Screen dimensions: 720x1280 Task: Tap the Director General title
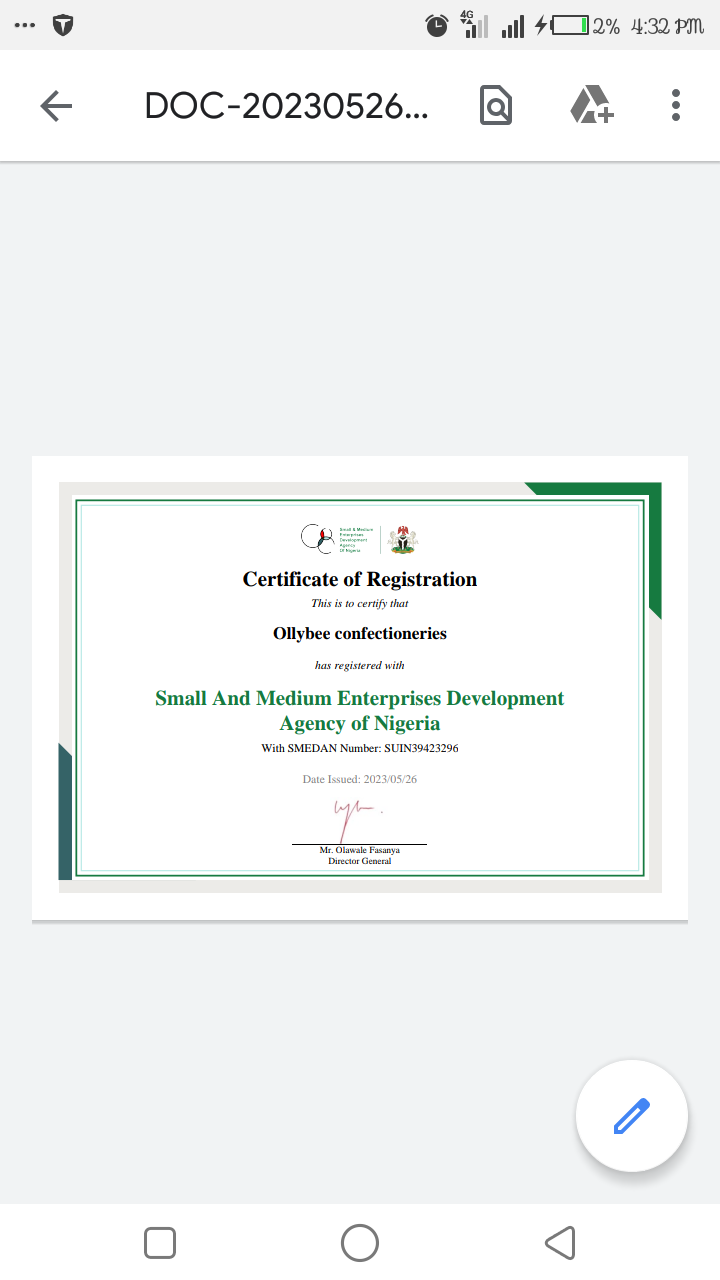360,861
